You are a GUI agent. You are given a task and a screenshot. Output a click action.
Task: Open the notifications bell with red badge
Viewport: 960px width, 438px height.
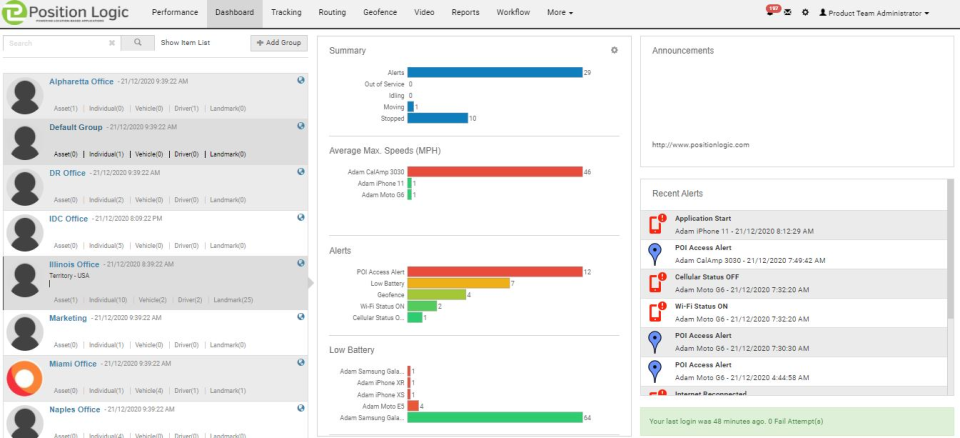pyautogui.click(x=772, y=11)
